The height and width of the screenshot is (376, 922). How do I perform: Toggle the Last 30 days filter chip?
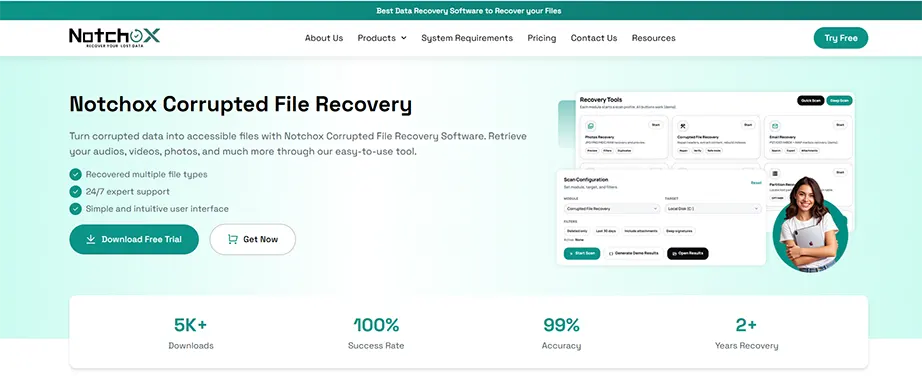click(x=606, y=231)
